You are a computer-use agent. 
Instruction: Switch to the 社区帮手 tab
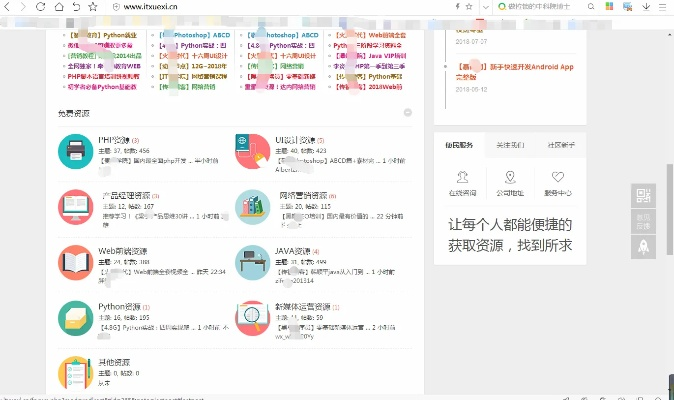click(561, 145)
